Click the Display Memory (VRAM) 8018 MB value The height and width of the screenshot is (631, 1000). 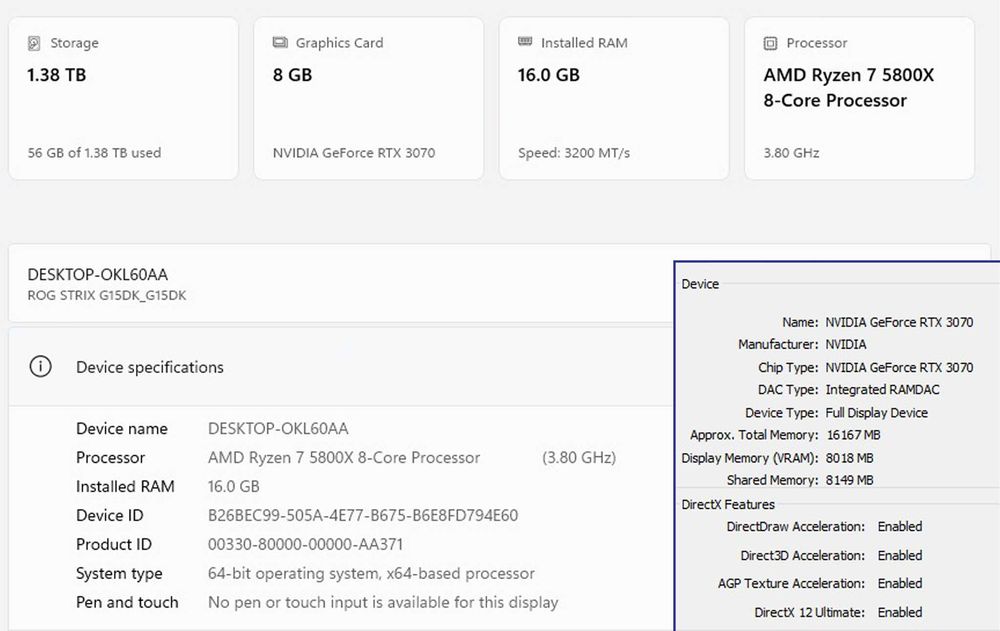(849, 458)
